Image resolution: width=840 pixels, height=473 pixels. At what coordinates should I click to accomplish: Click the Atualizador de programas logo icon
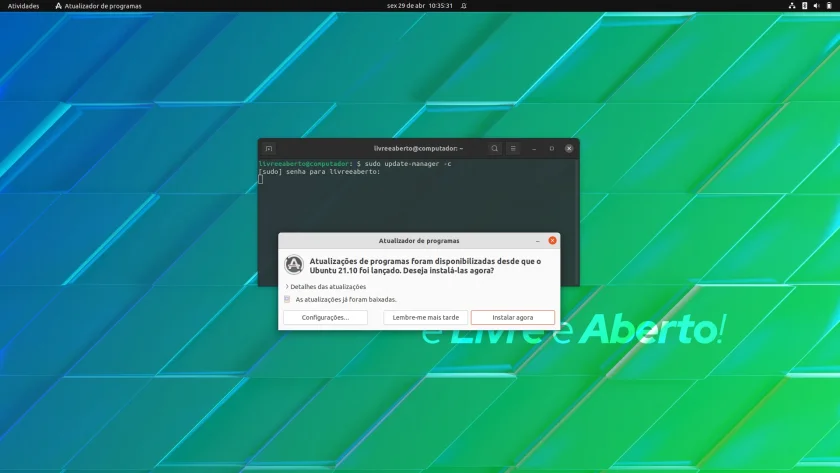(294, 264)
